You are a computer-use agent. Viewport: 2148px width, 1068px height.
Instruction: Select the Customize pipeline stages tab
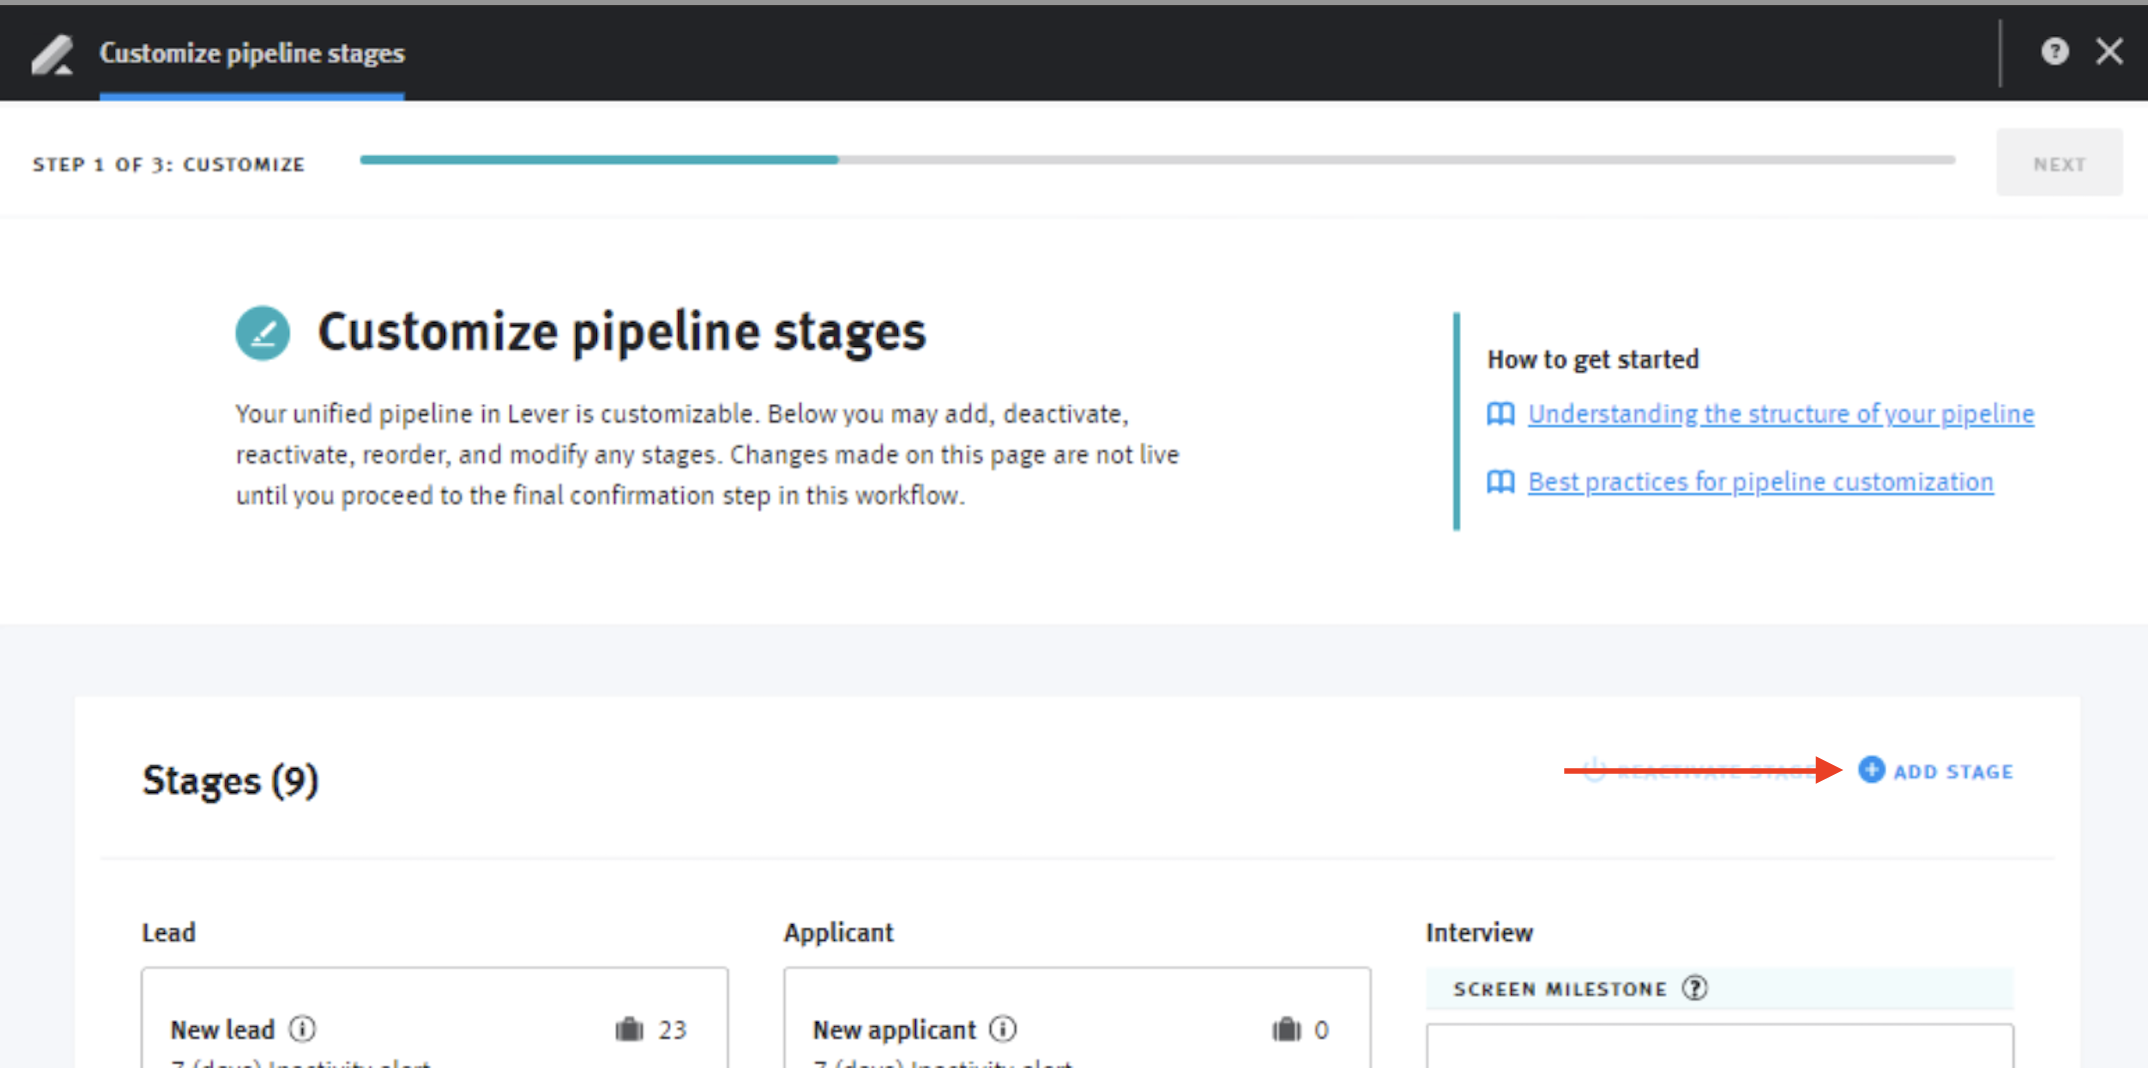252,54
